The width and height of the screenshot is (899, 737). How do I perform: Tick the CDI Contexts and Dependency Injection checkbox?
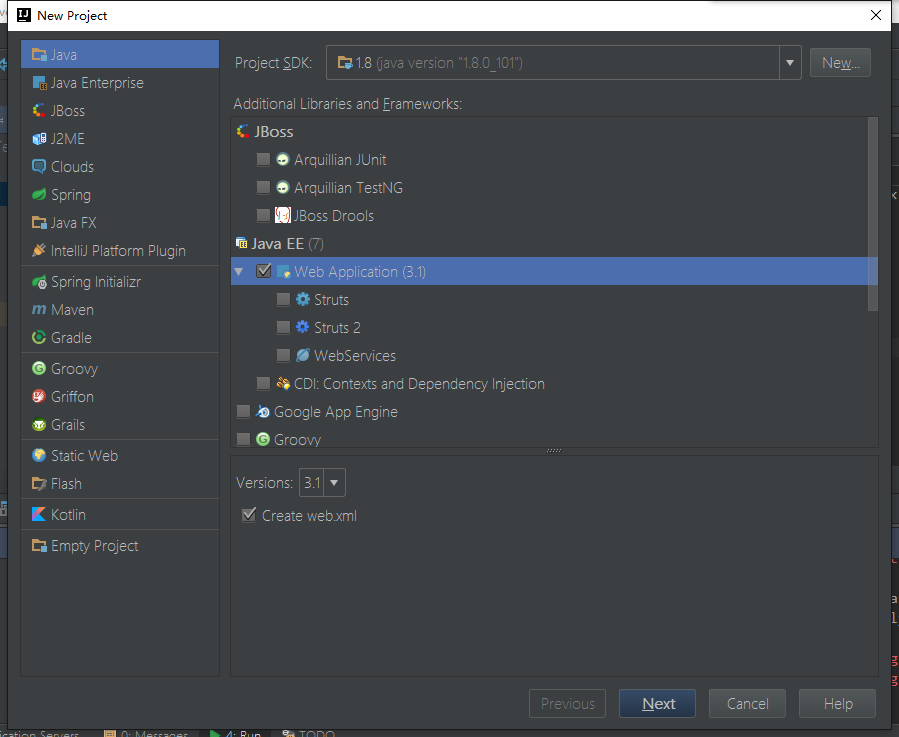pyautogui.click(x=263, y=383)
